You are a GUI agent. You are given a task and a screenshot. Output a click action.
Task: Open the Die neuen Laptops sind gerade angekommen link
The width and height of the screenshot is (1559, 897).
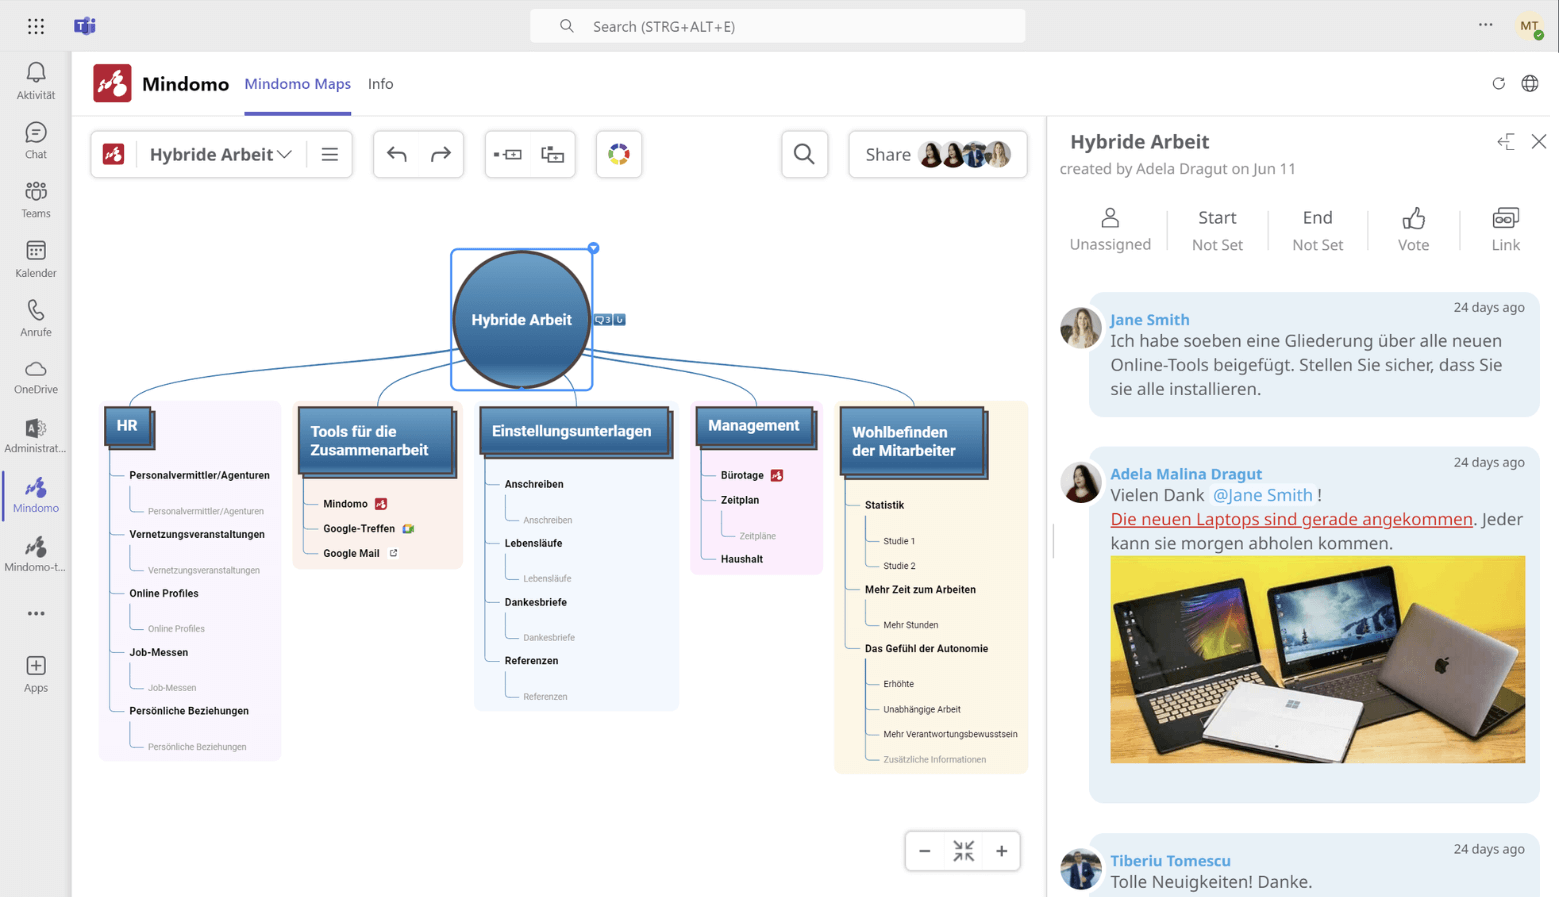tap(1291, 519)
